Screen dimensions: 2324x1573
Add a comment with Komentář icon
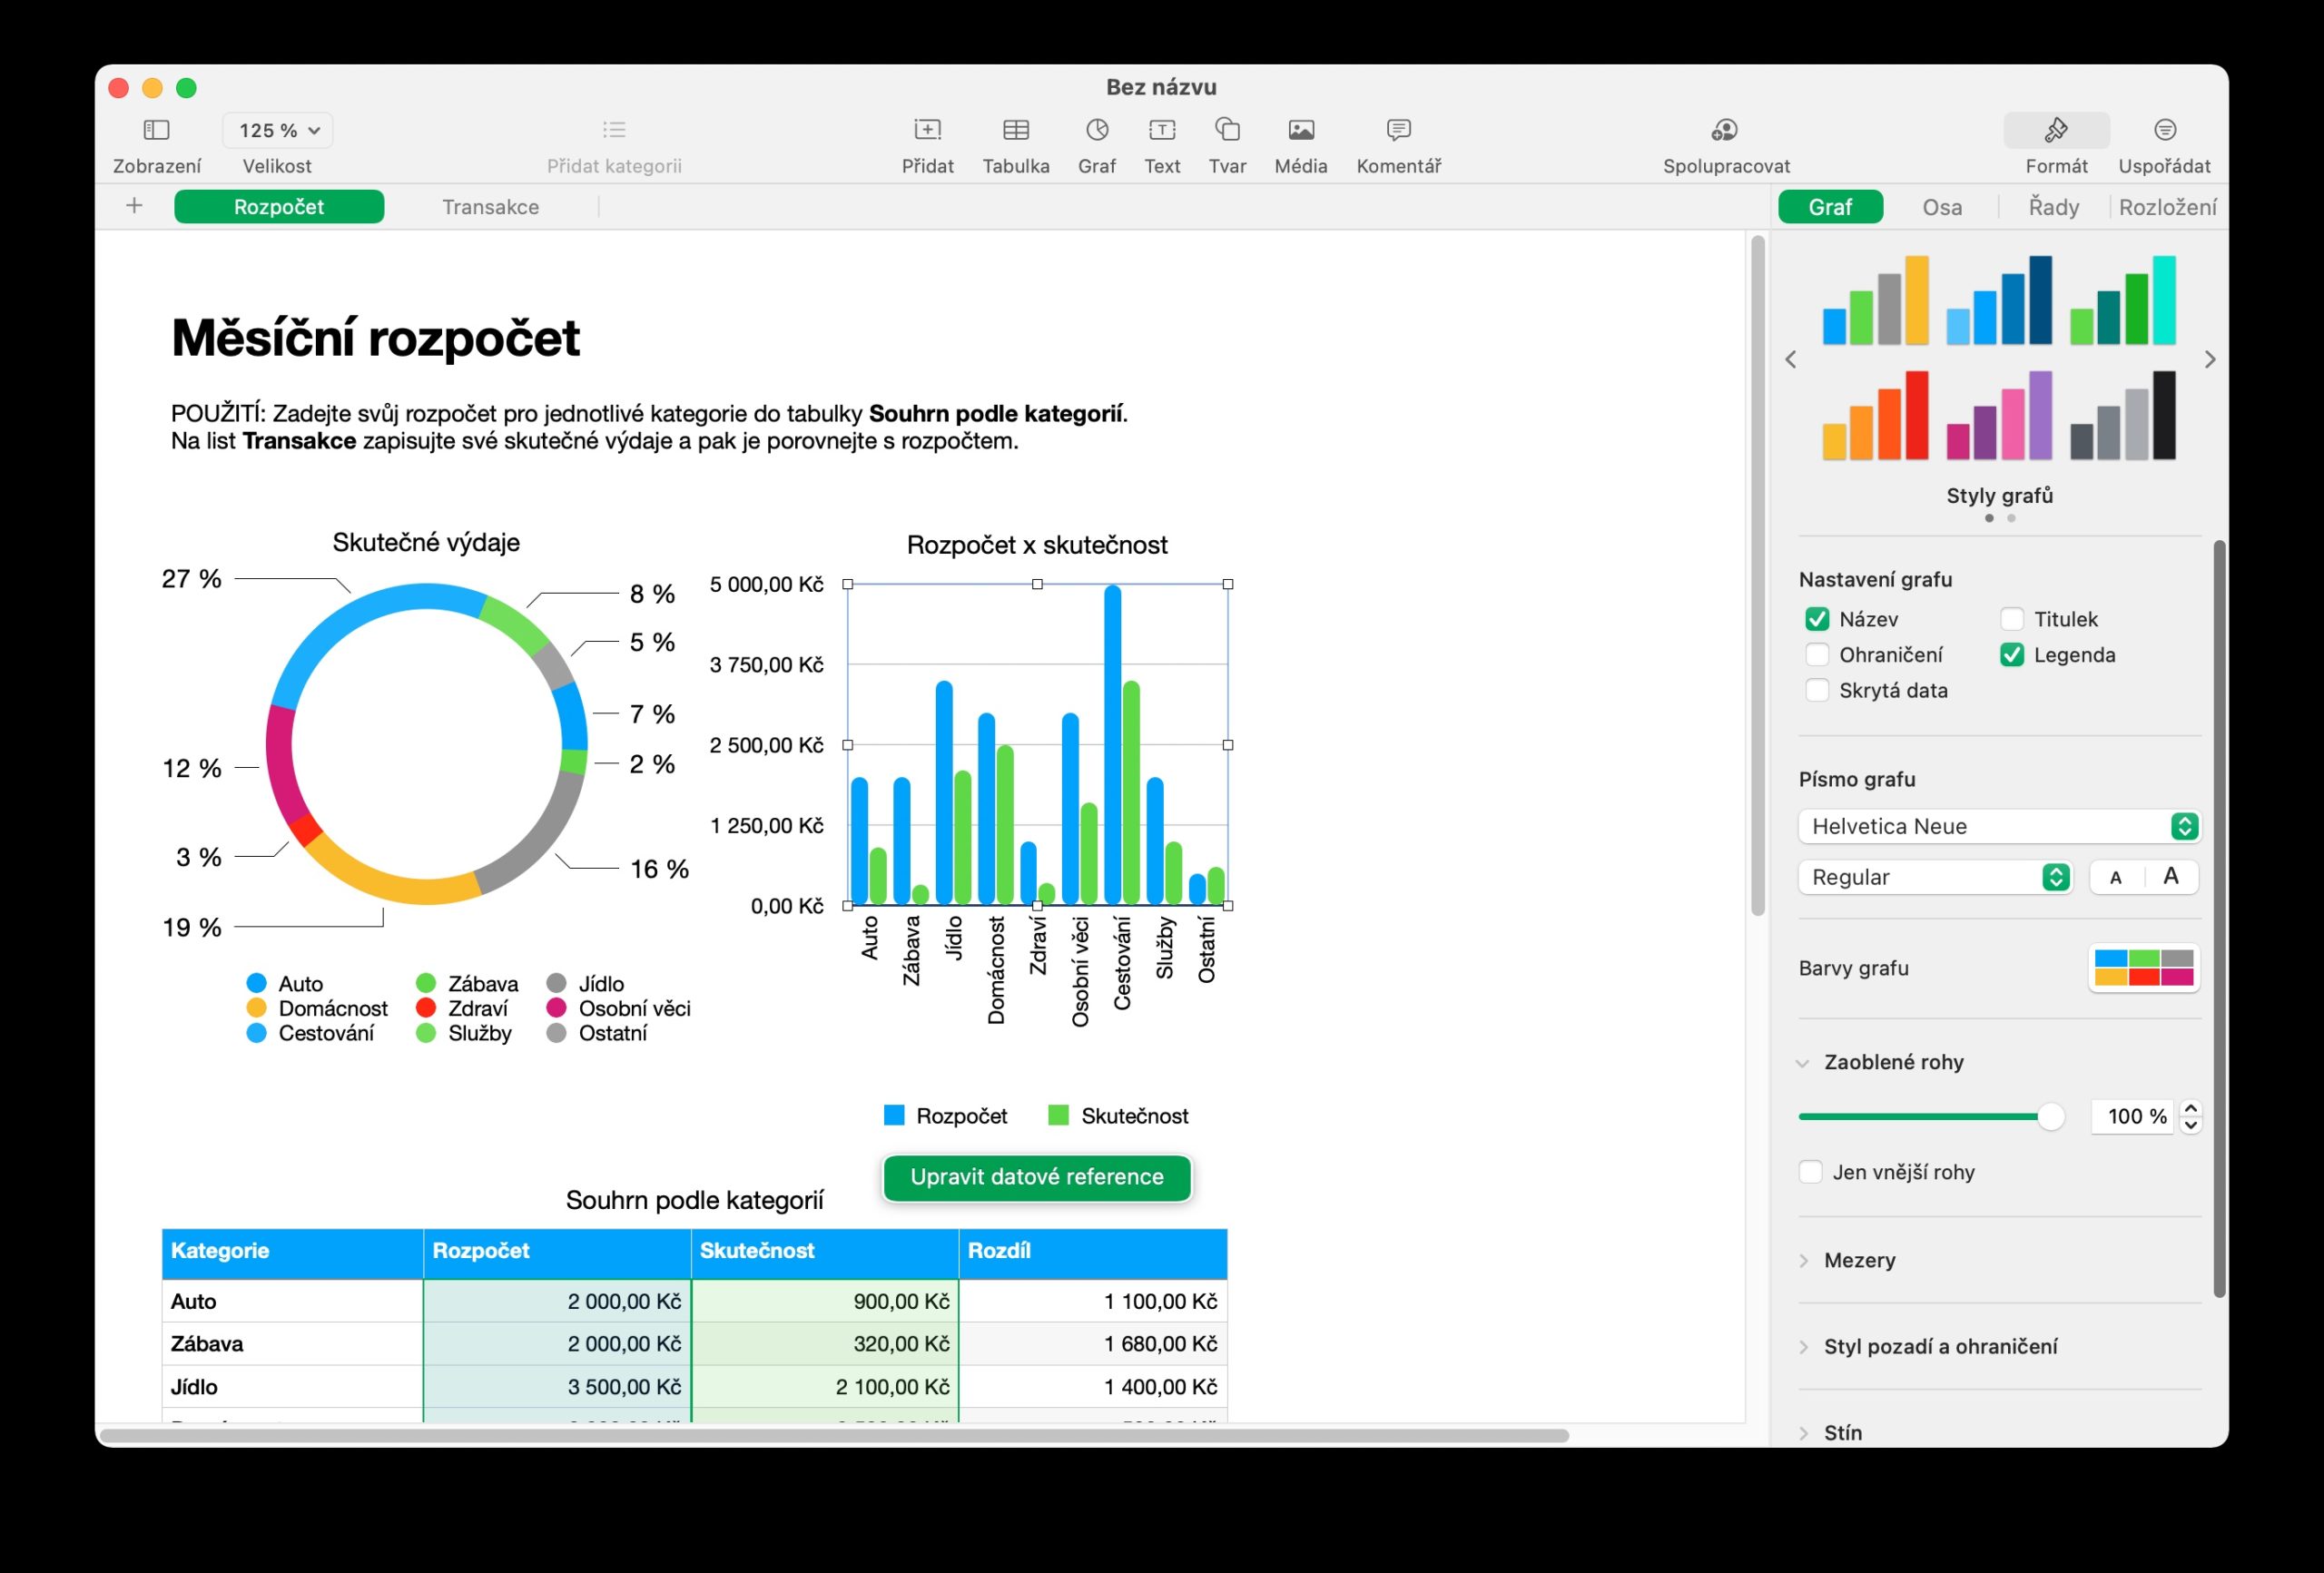pos(1398,130)
